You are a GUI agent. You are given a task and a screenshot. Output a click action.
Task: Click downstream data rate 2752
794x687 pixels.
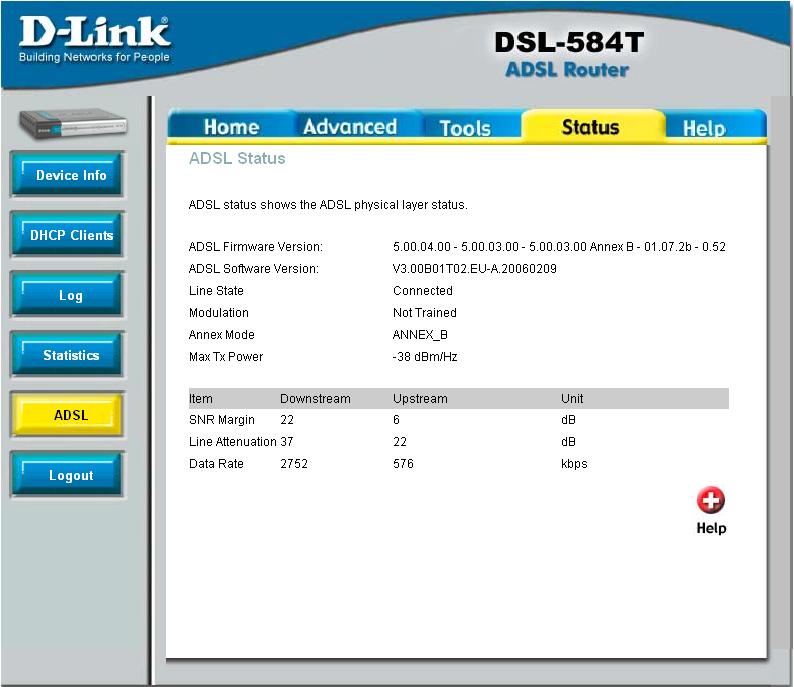(294, 464)
